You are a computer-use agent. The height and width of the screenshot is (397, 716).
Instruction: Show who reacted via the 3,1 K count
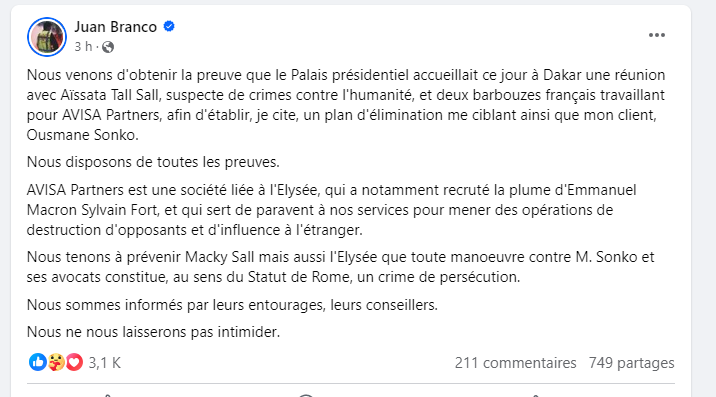(105, 363)
